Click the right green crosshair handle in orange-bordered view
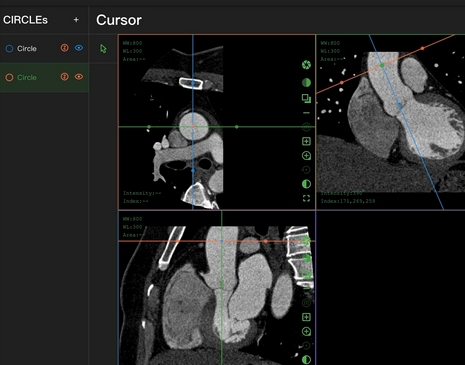 click(237, 127)
